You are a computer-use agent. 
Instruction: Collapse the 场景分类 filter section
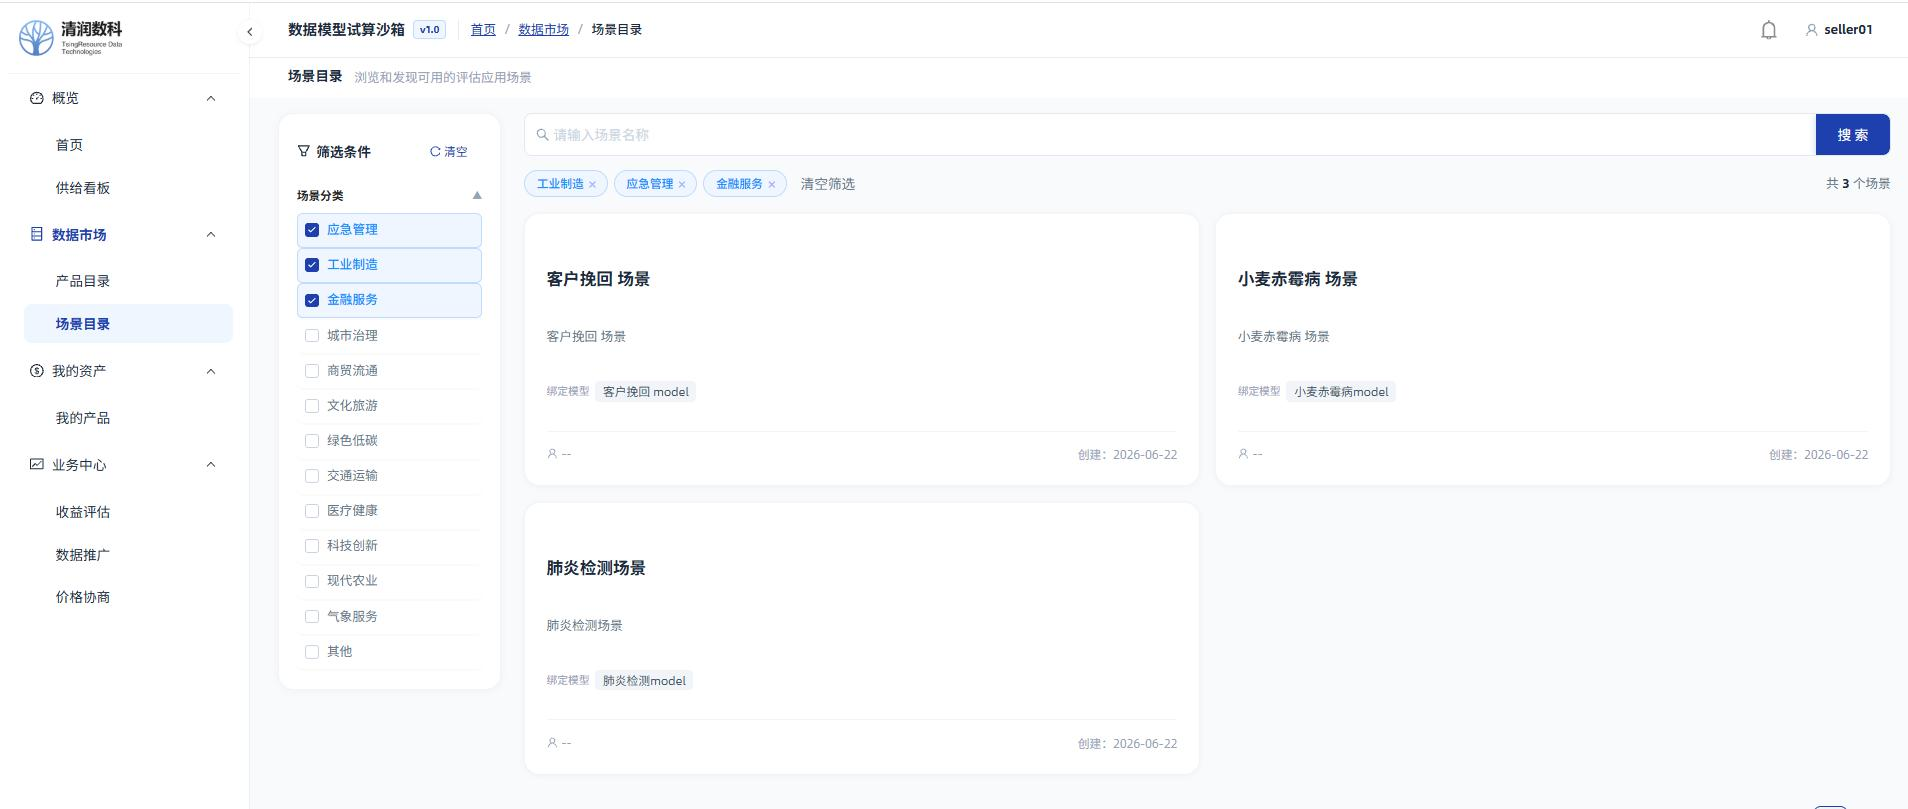click(477, 195)
